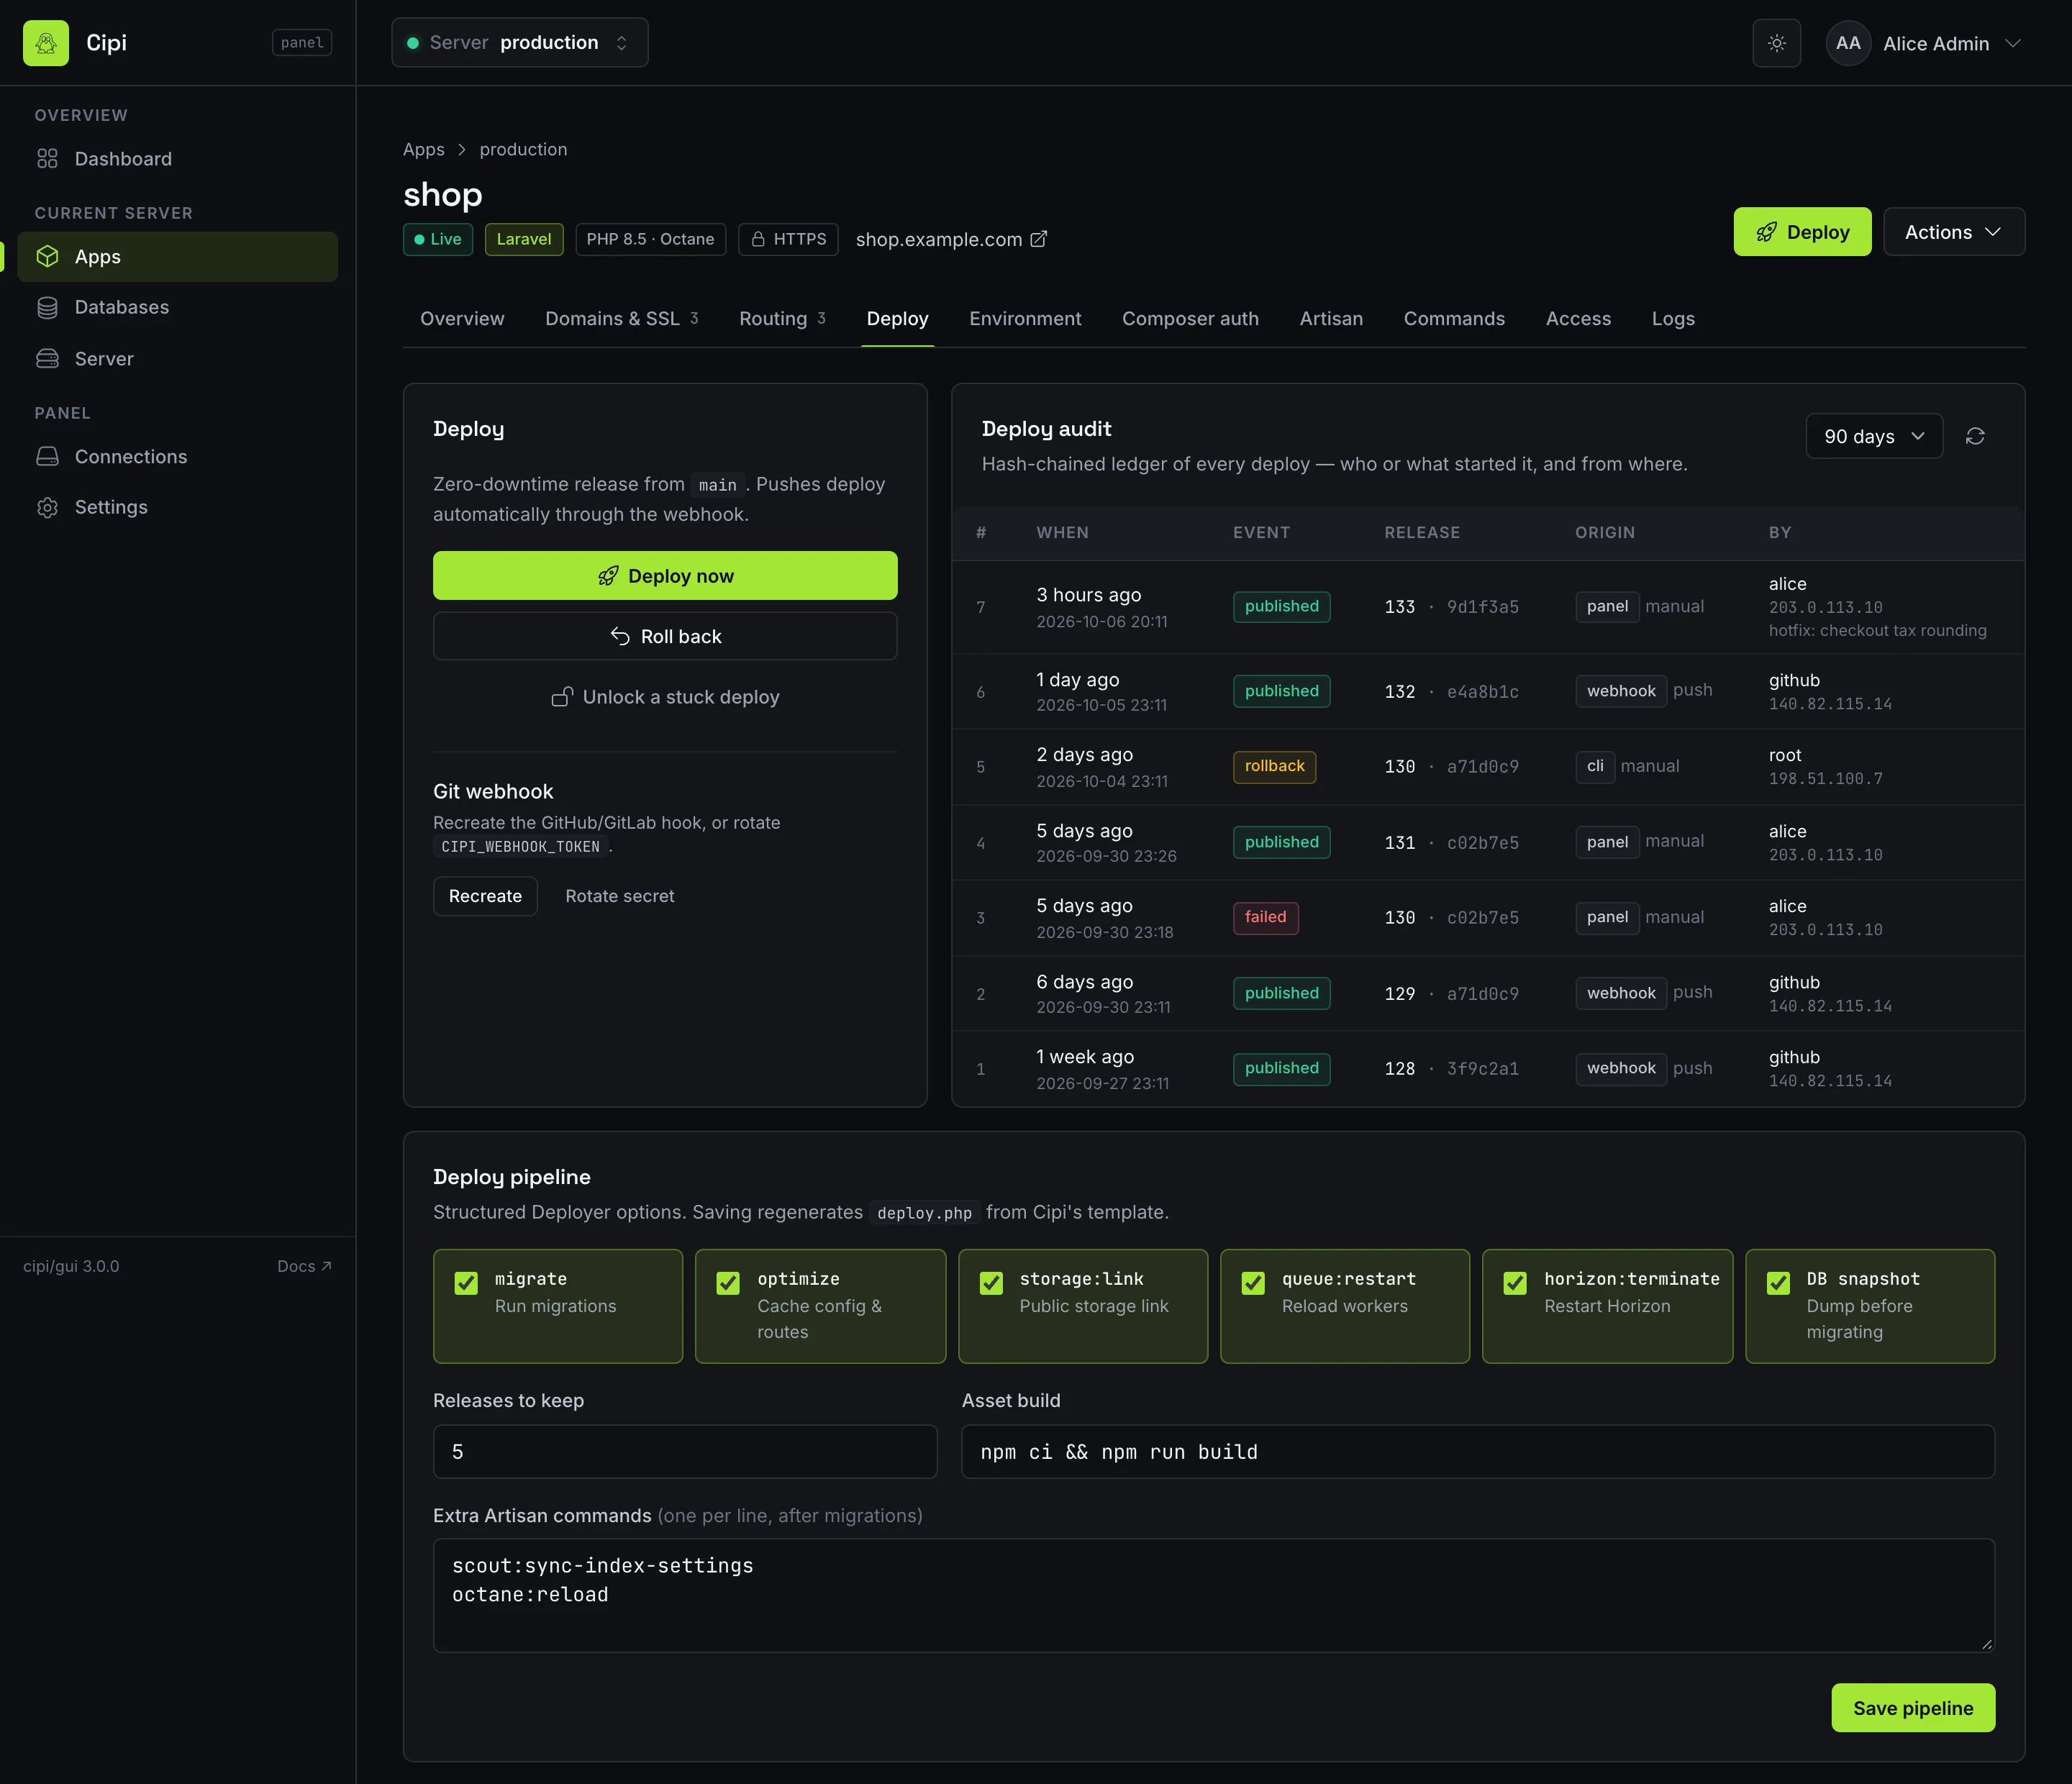This screenshot has height=1784, width=2072.
Task: Click the failed event badge in audit row 3
Action: click(1265, 917)
